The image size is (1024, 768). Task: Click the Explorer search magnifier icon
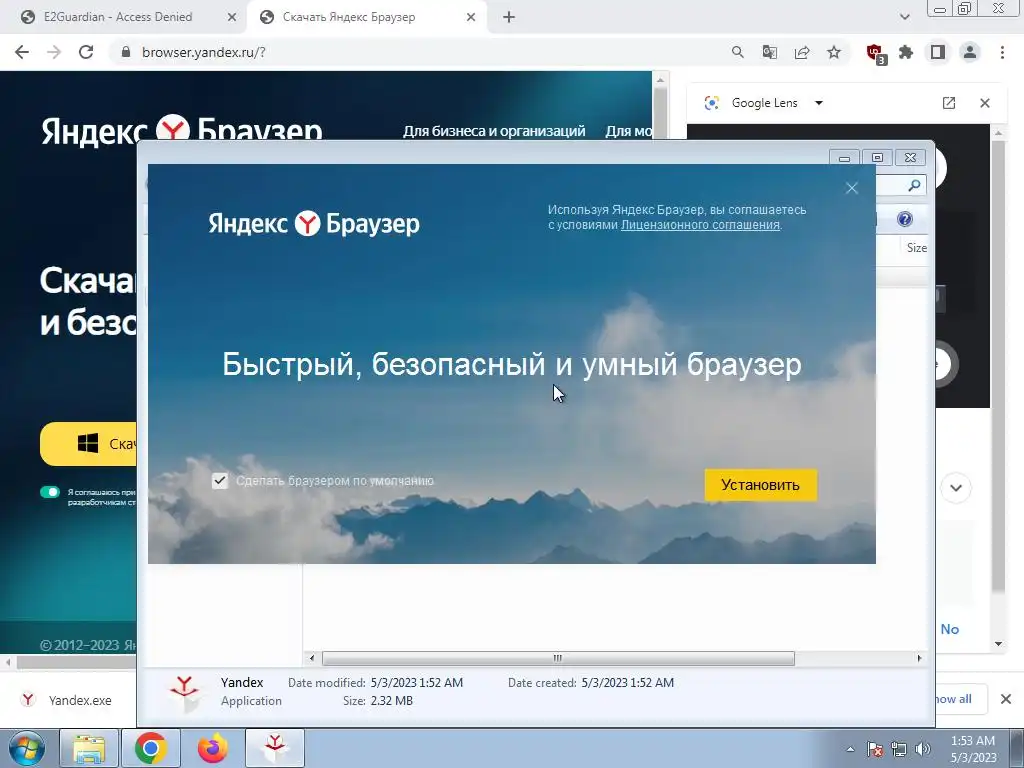(914, 186)
